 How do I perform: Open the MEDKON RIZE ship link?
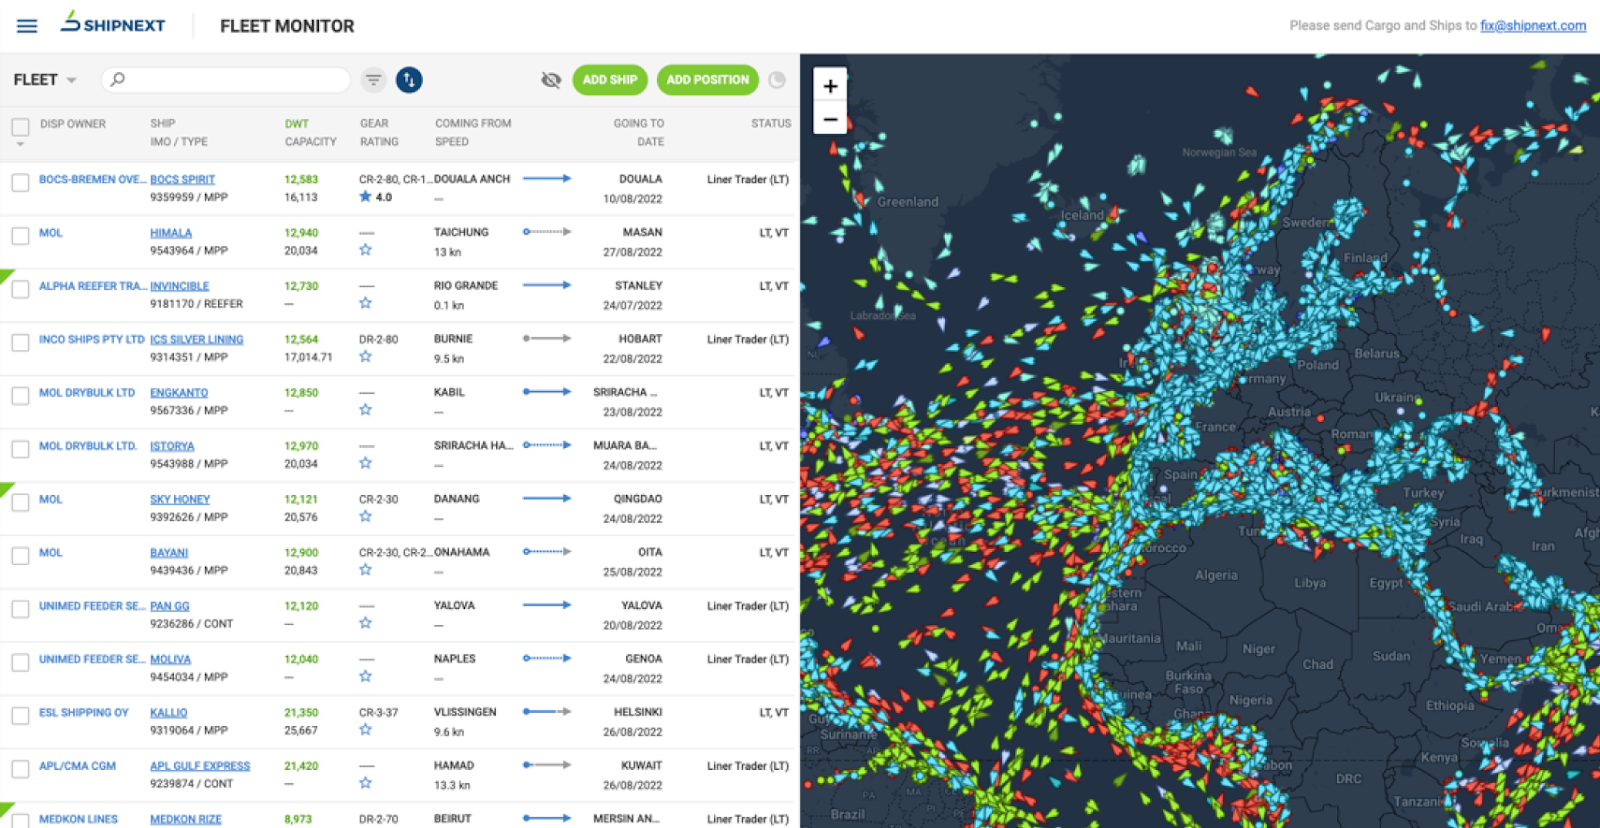186,819
